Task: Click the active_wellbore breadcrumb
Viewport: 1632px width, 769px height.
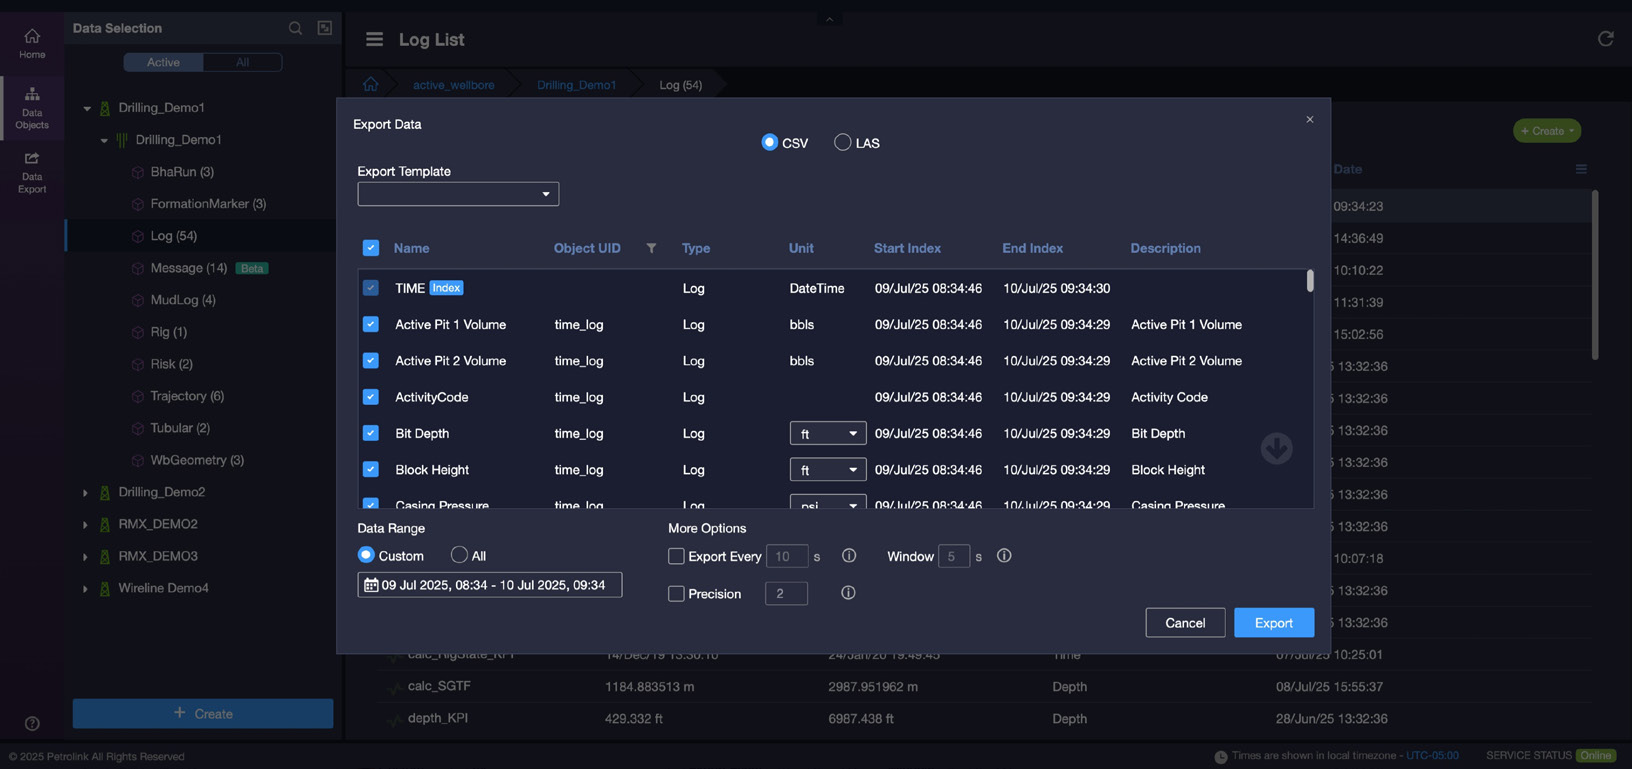Action: coord(453,85)
